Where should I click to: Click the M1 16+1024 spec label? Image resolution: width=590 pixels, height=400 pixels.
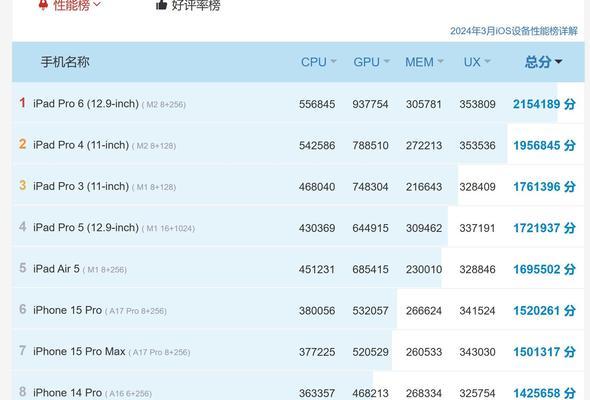[168, 229]
